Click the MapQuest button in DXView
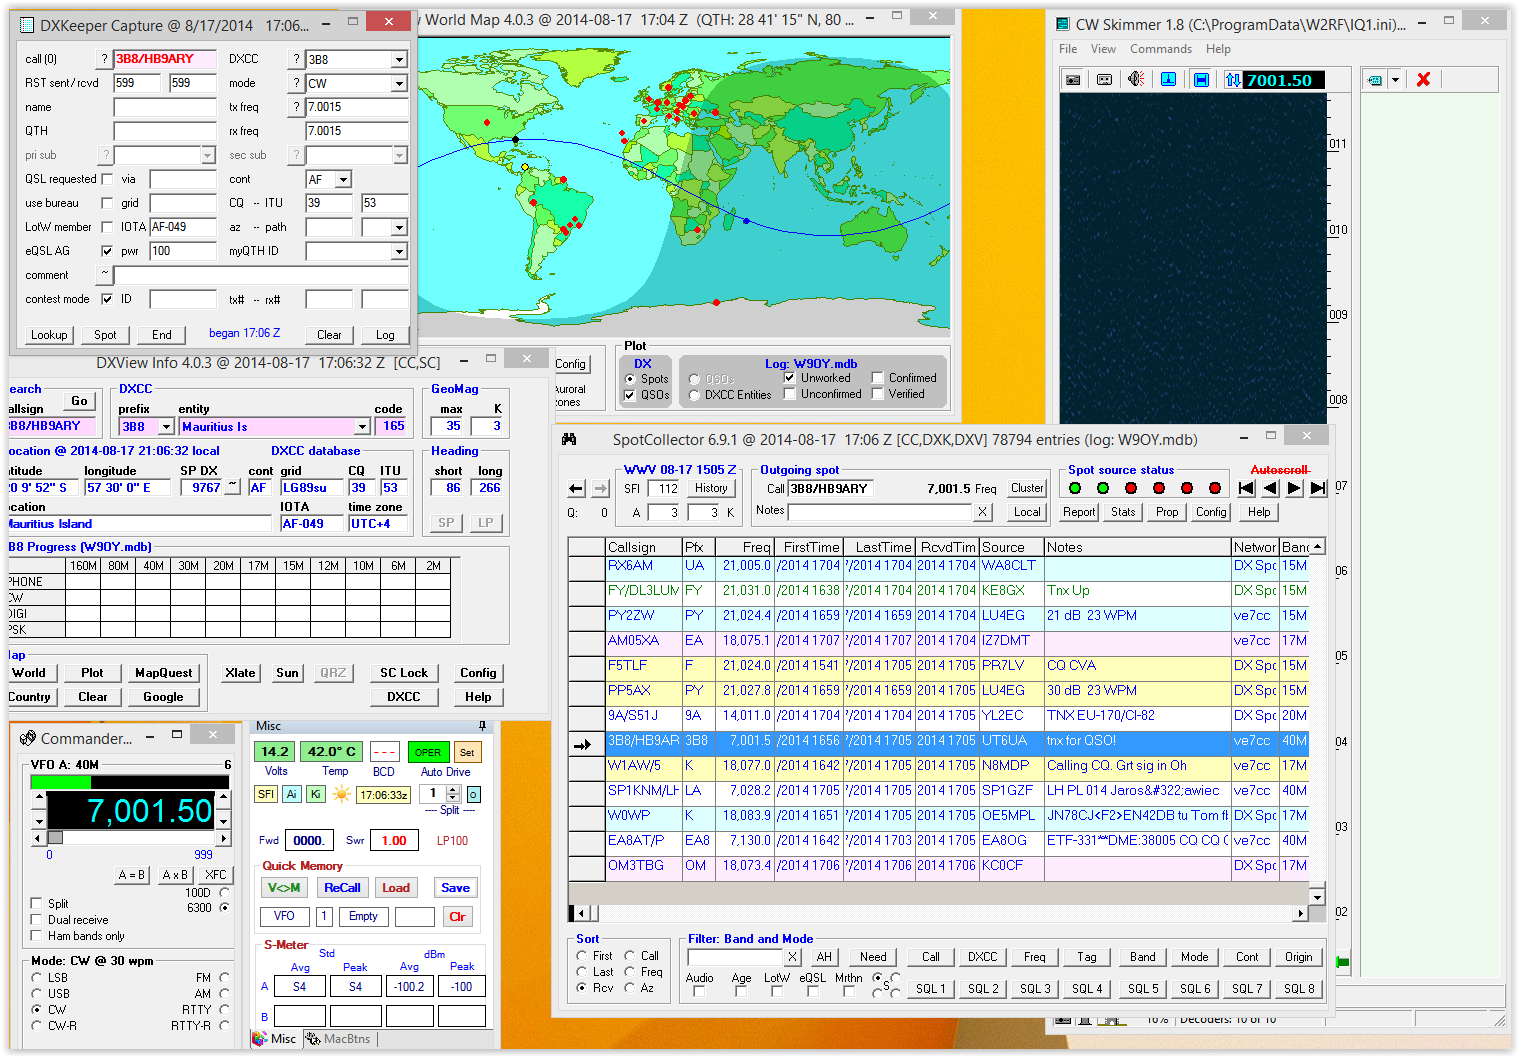The height and width of the screenshot is (1057, 1519). (x=164, y=673)
